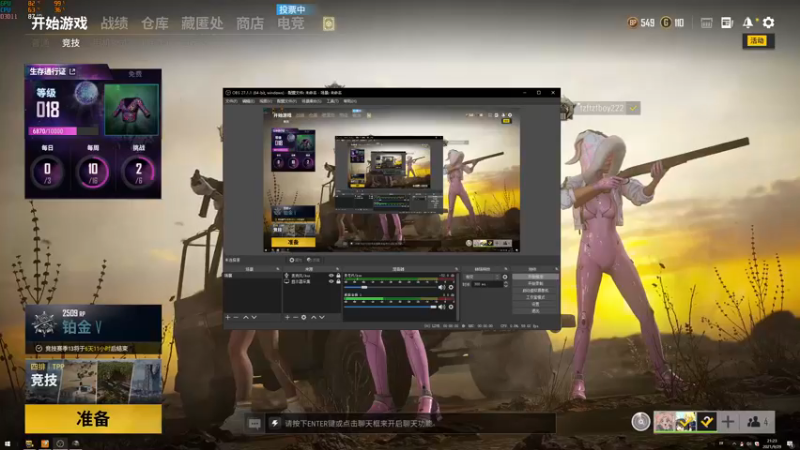Screen dimensions: 800x450
Task: Toggle lock on first OBS source
Action: [x=338, y=276]
